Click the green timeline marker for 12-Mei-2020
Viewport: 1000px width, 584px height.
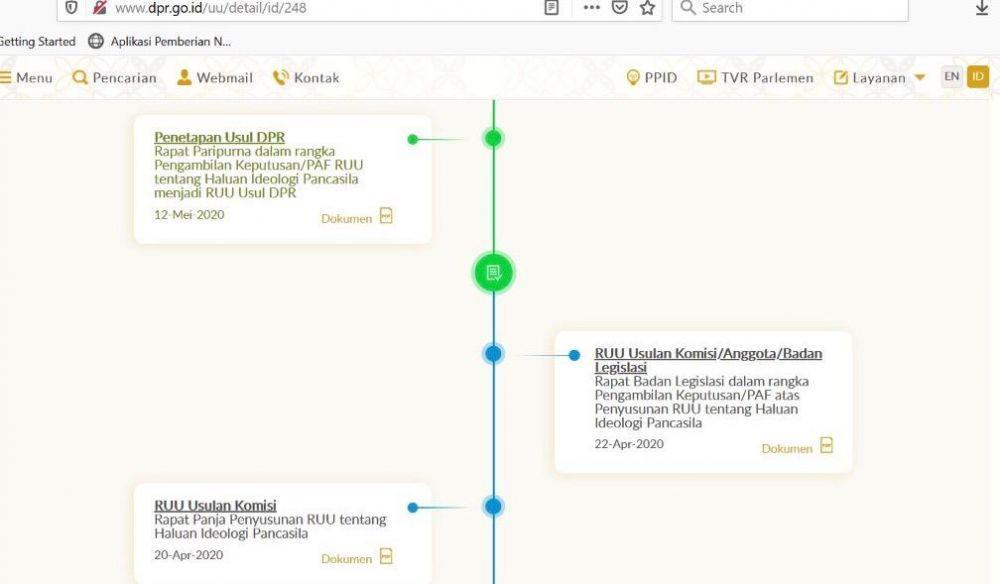pos(493,138)
